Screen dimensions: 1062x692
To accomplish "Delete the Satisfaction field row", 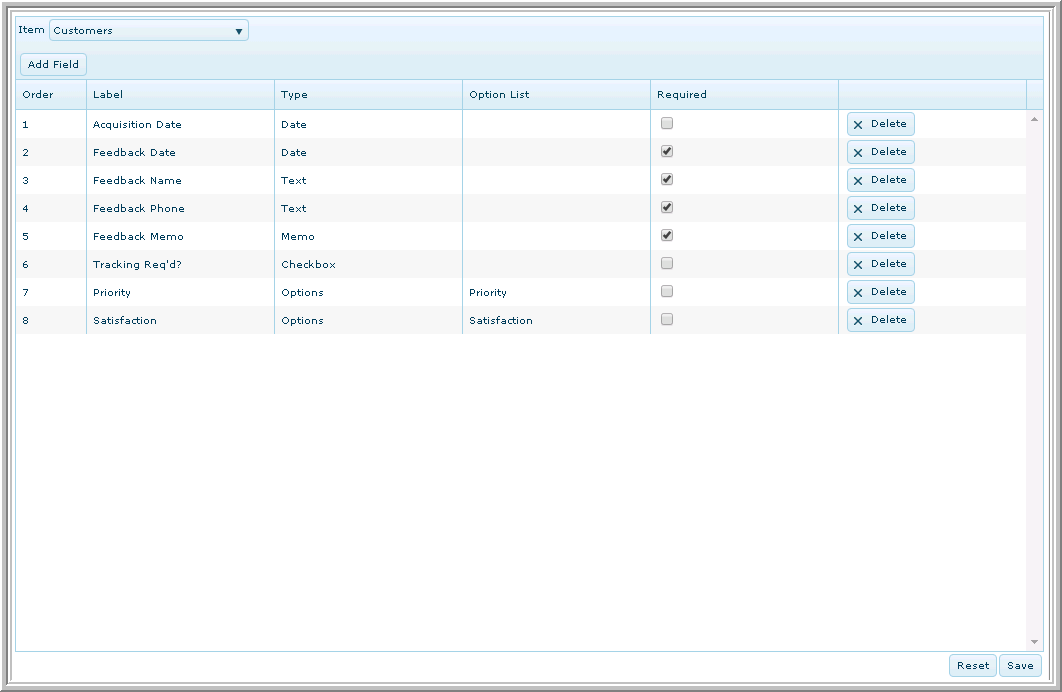I will (880, 320).
